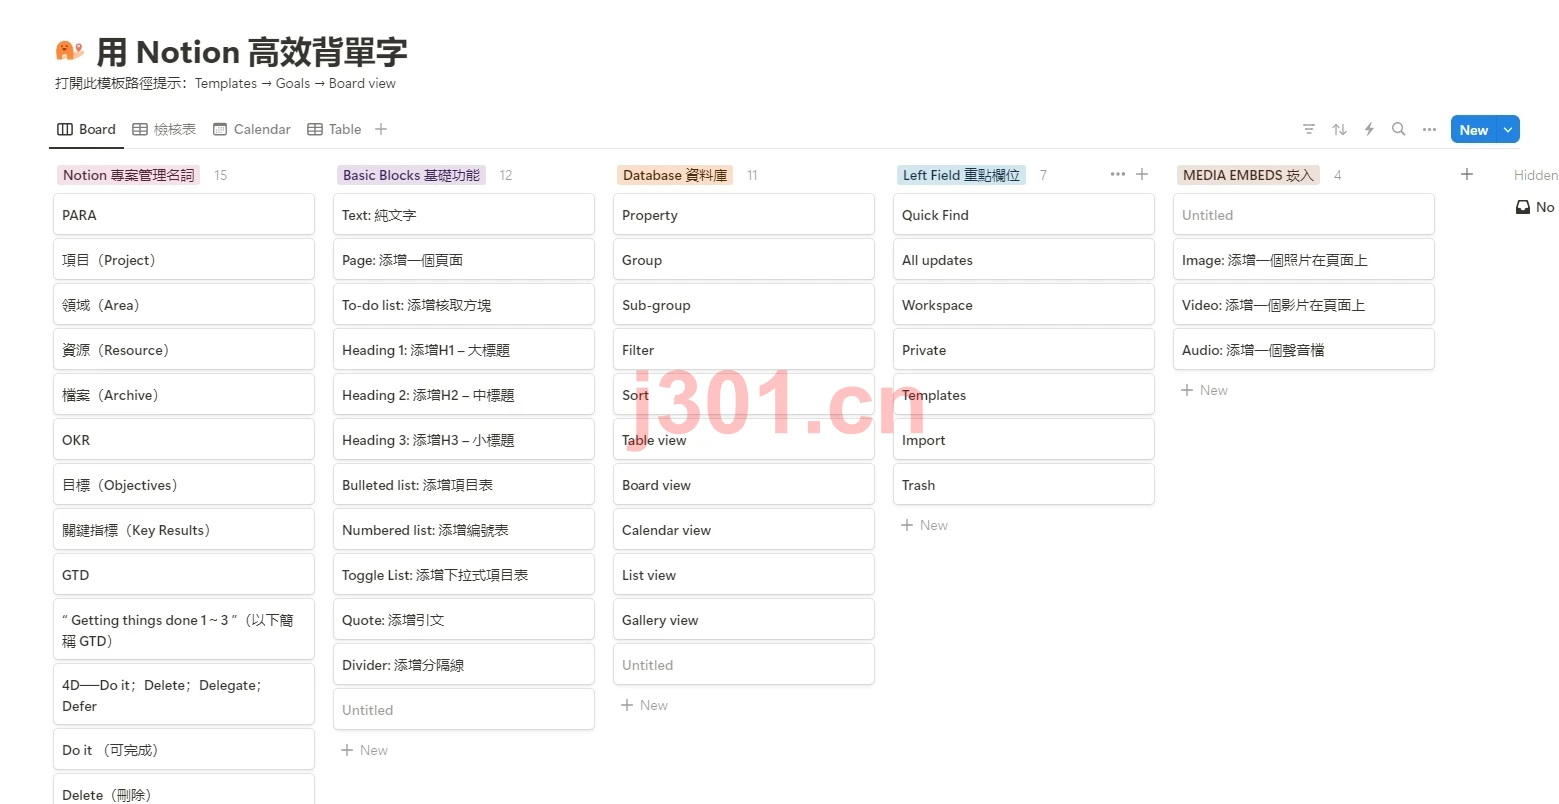Open the 關鍵指標 (Key Results) card
This screenshot has width=1559, height=804.
(184, 530)
